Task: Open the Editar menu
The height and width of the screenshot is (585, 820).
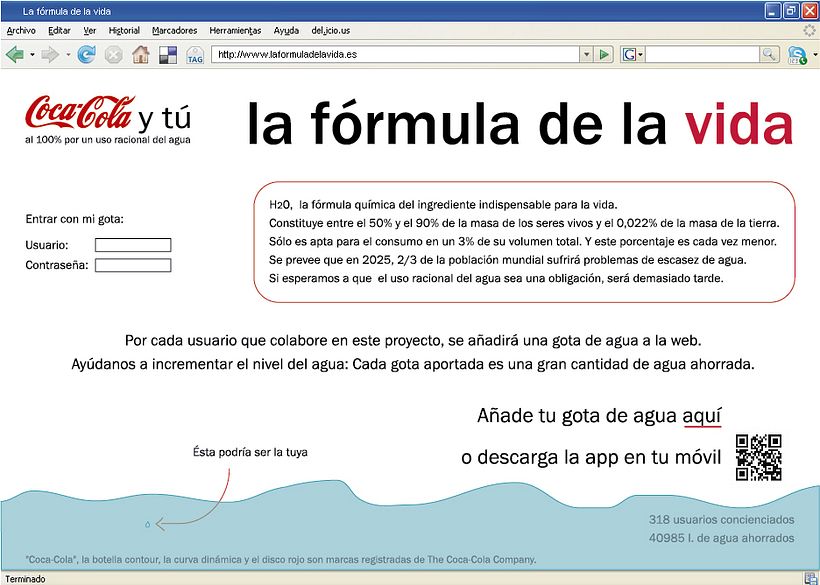Action: pyautogui.click(x=59, y=30)
